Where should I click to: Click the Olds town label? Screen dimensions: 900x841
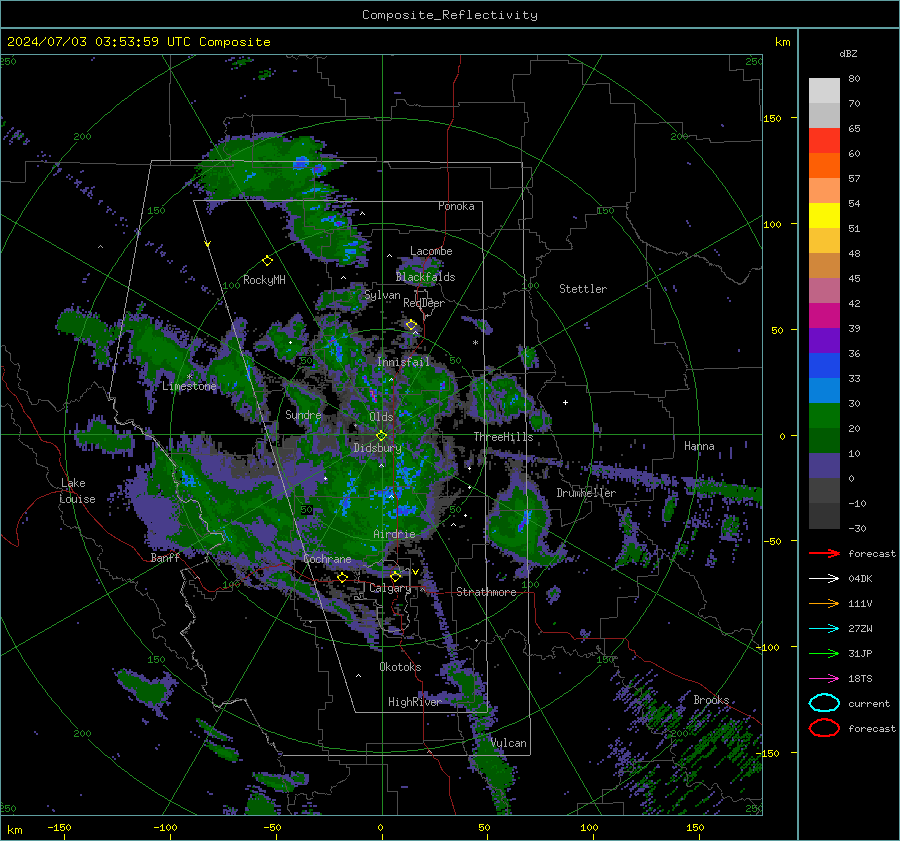[x=381, y=417]
